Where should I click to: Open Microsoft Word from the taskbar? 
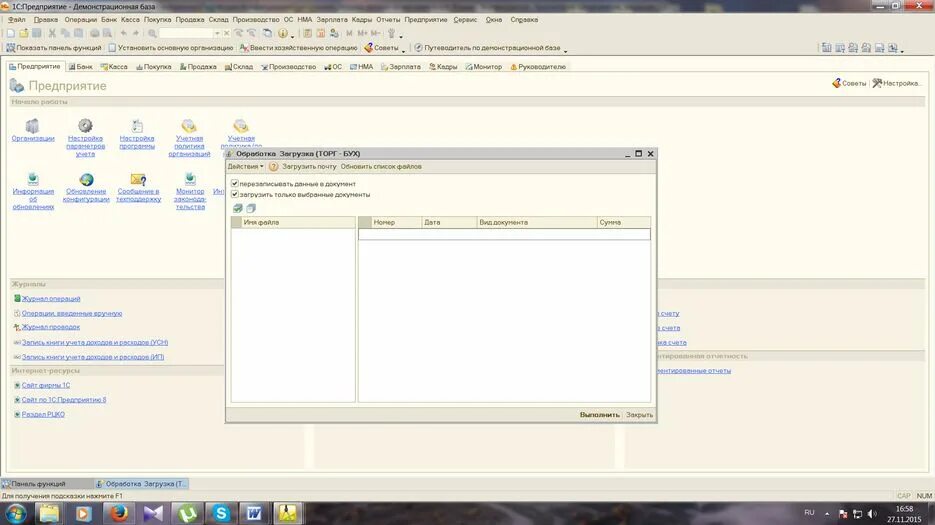(x=255, y=513)
